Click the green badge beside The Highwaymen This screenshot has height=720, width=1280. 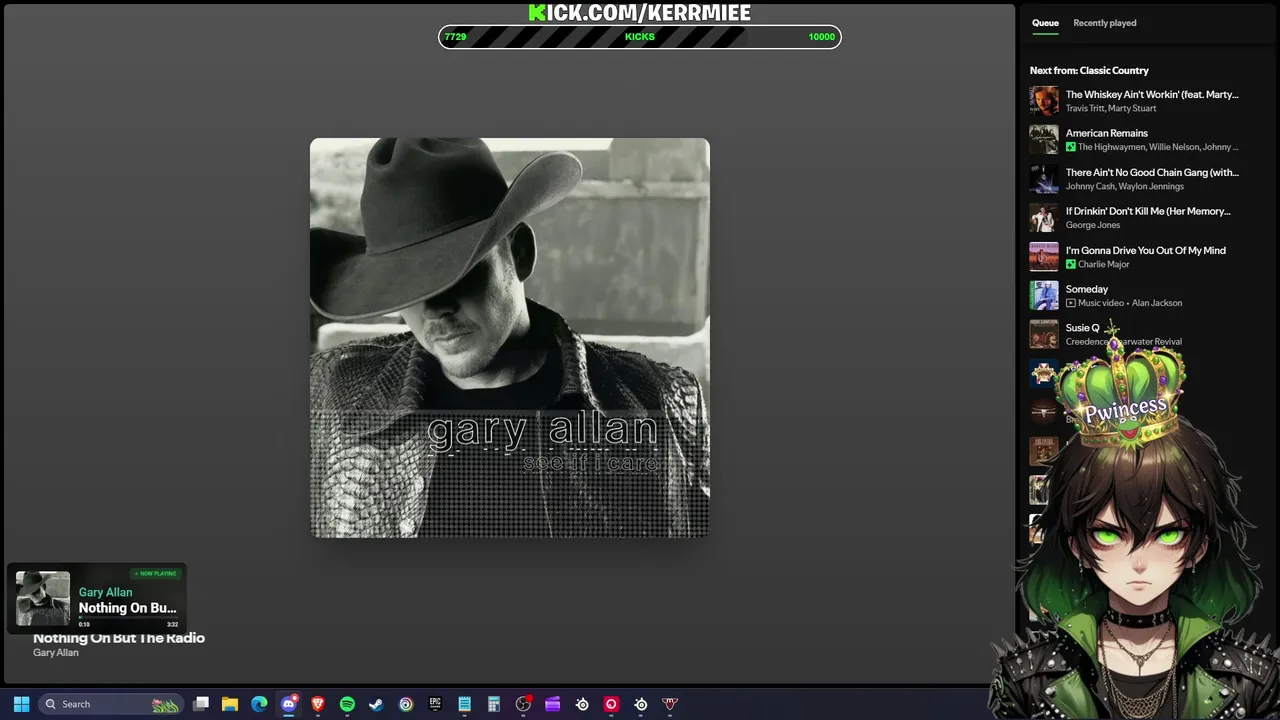(1071, 147)
